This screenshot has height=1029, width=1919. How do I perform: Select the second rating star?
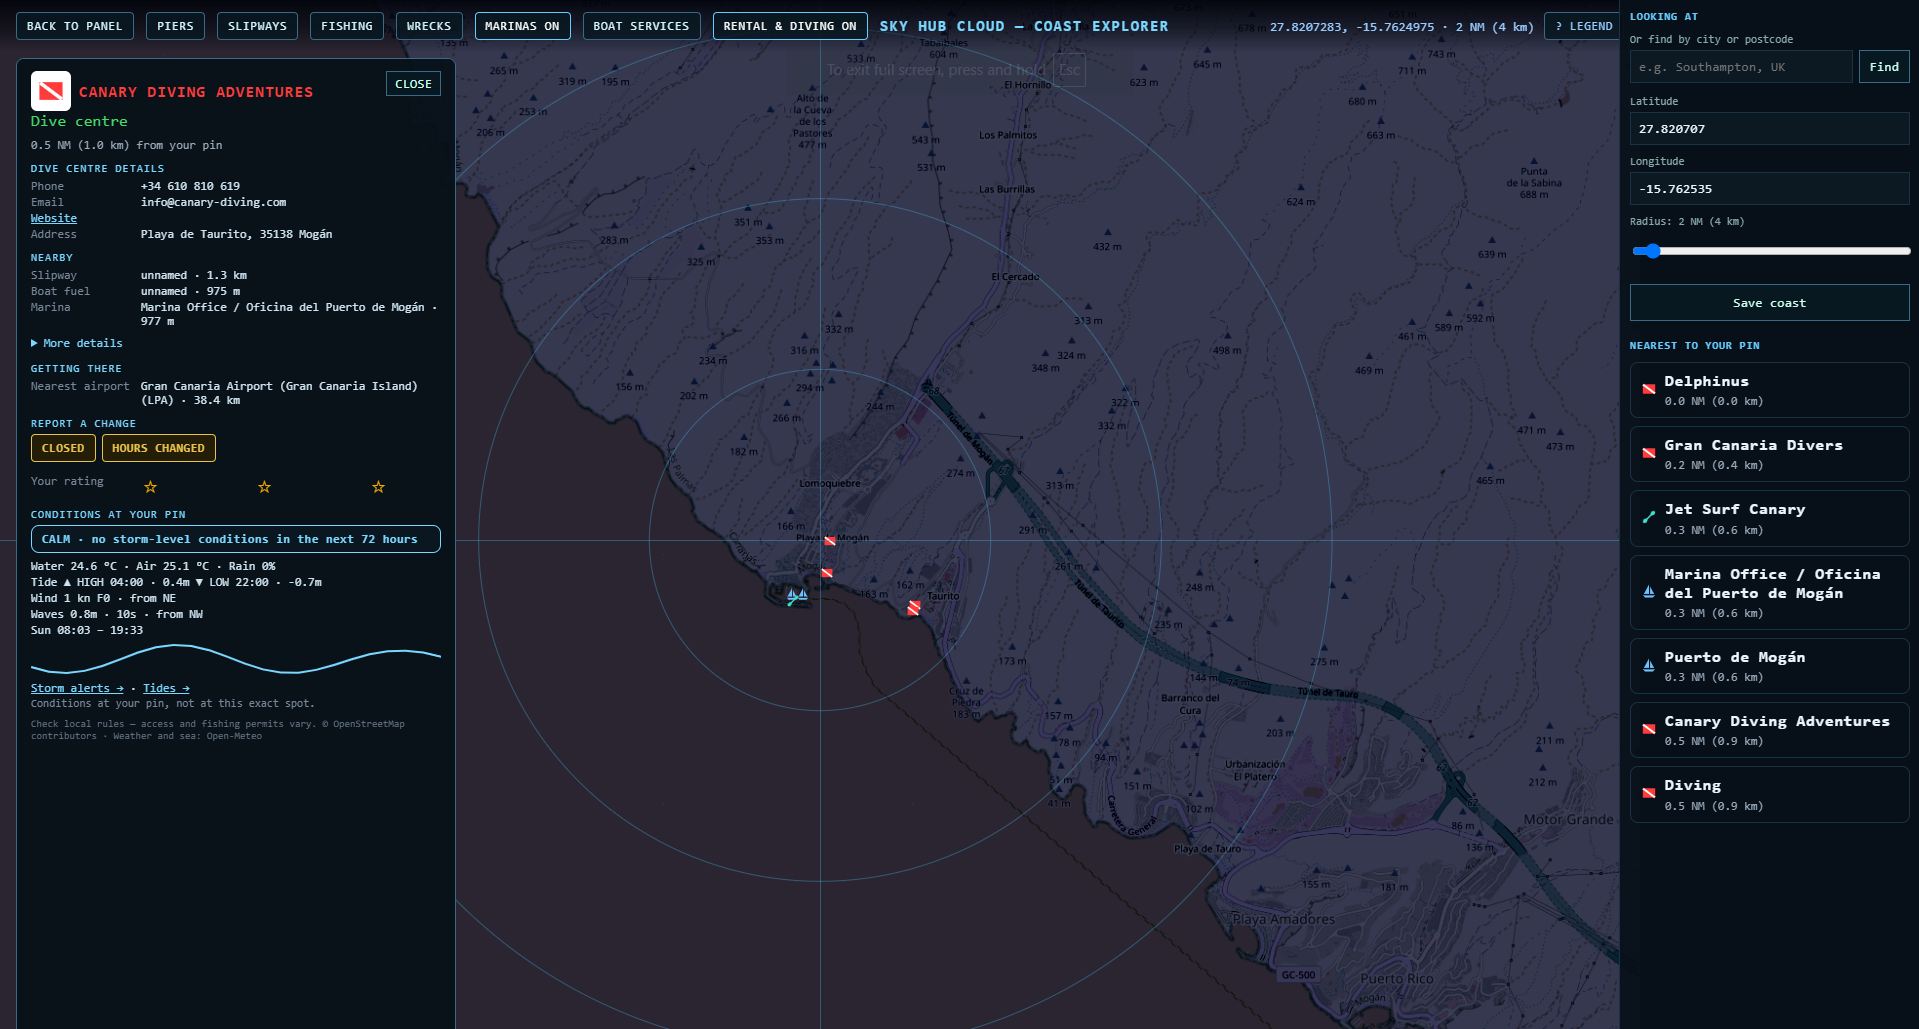tap(264, 487)
